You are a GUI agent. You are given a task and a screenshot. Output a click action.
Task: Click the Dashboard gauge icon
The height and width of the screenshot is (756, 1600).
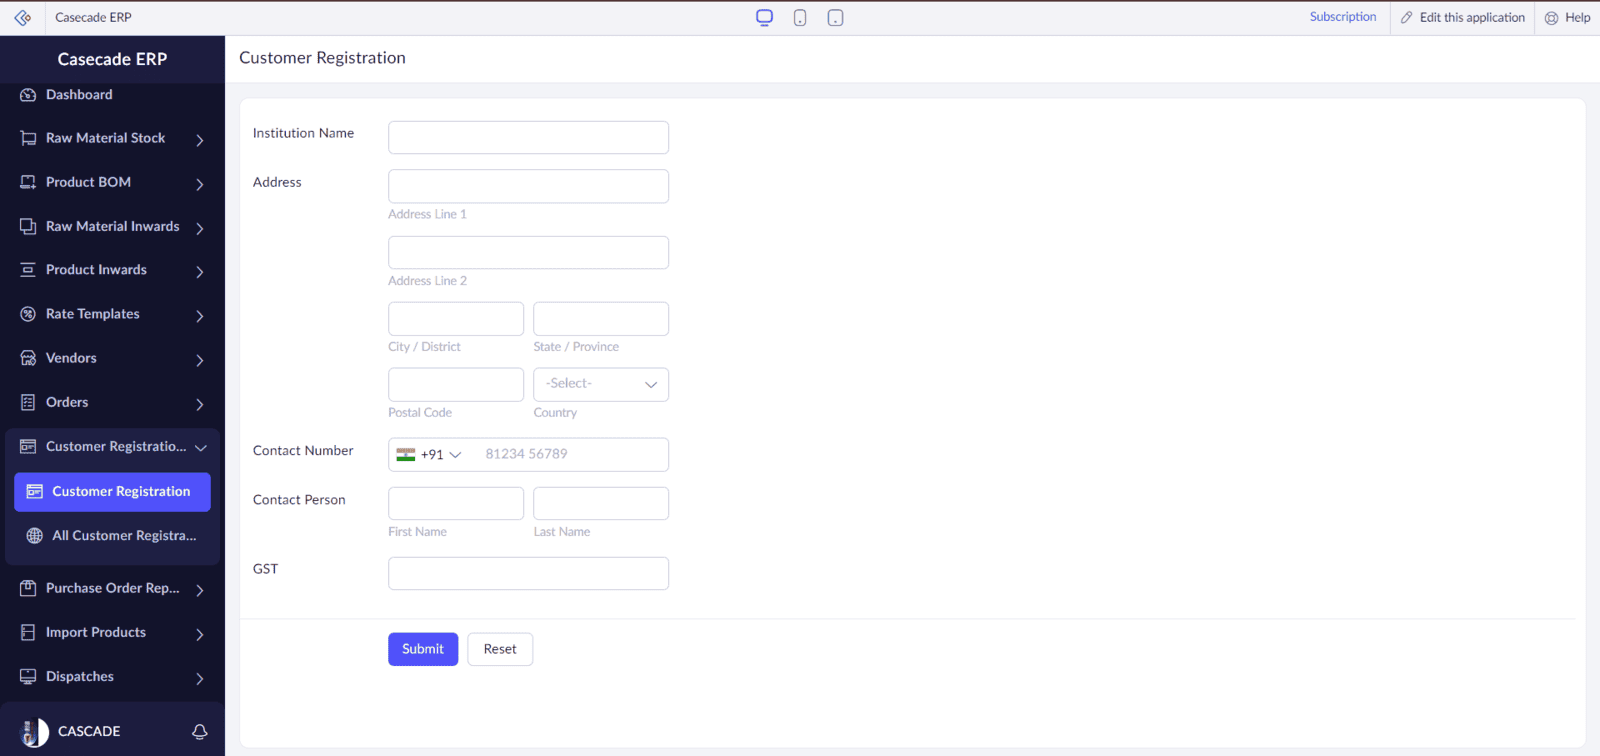[x=28, y=95]
